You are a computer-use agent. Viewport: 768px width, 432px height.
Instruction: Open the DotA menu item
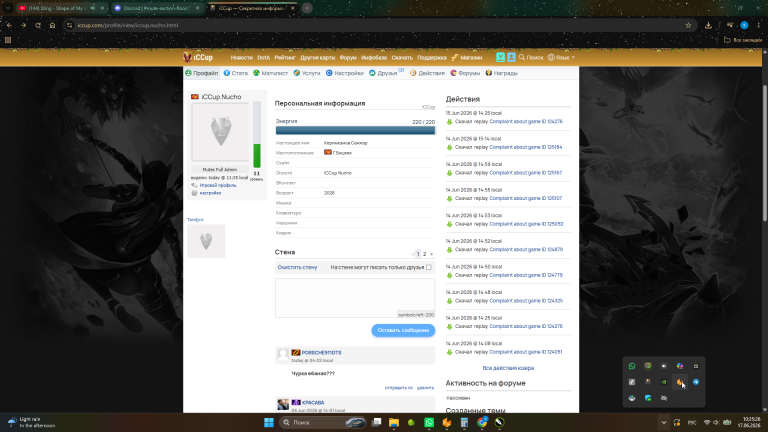[264, 58]
